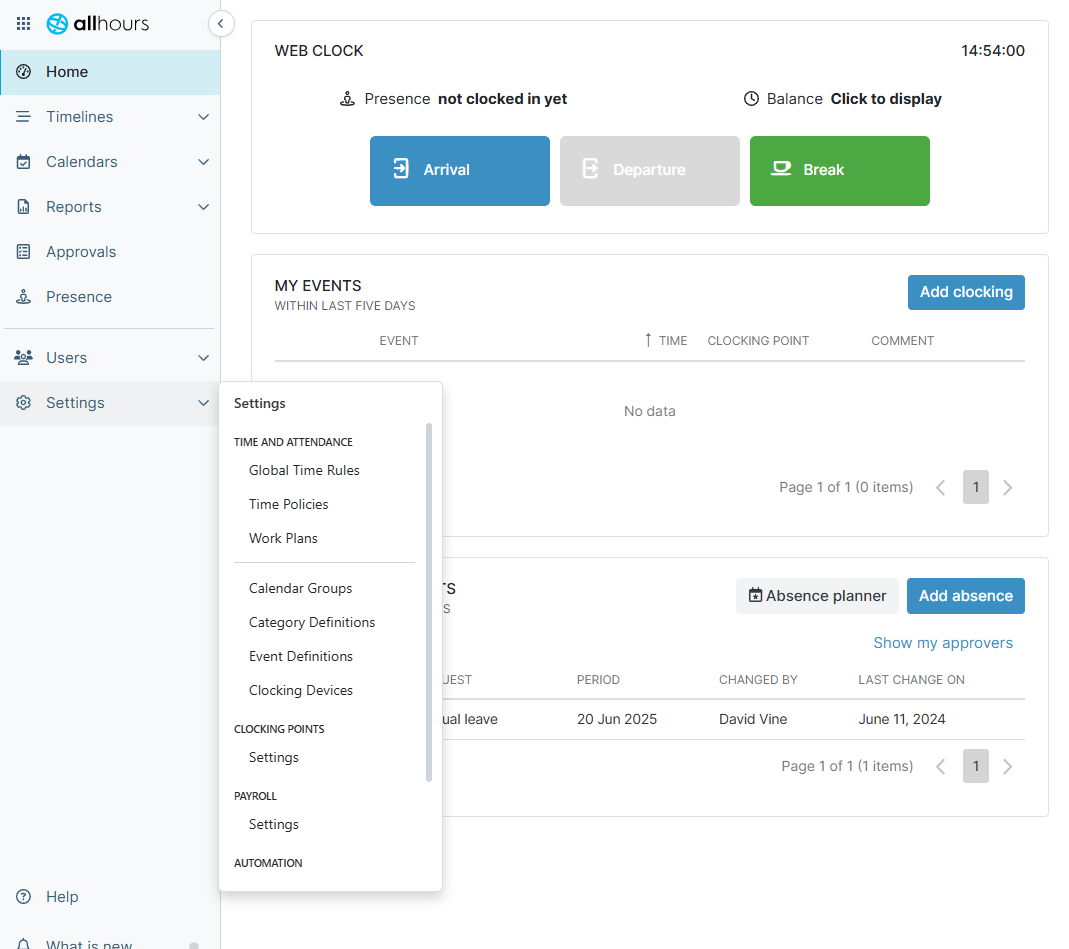Expand the Timelines menu chevron
This screenshot has width=1069, height=949.
tap(203, 117)
